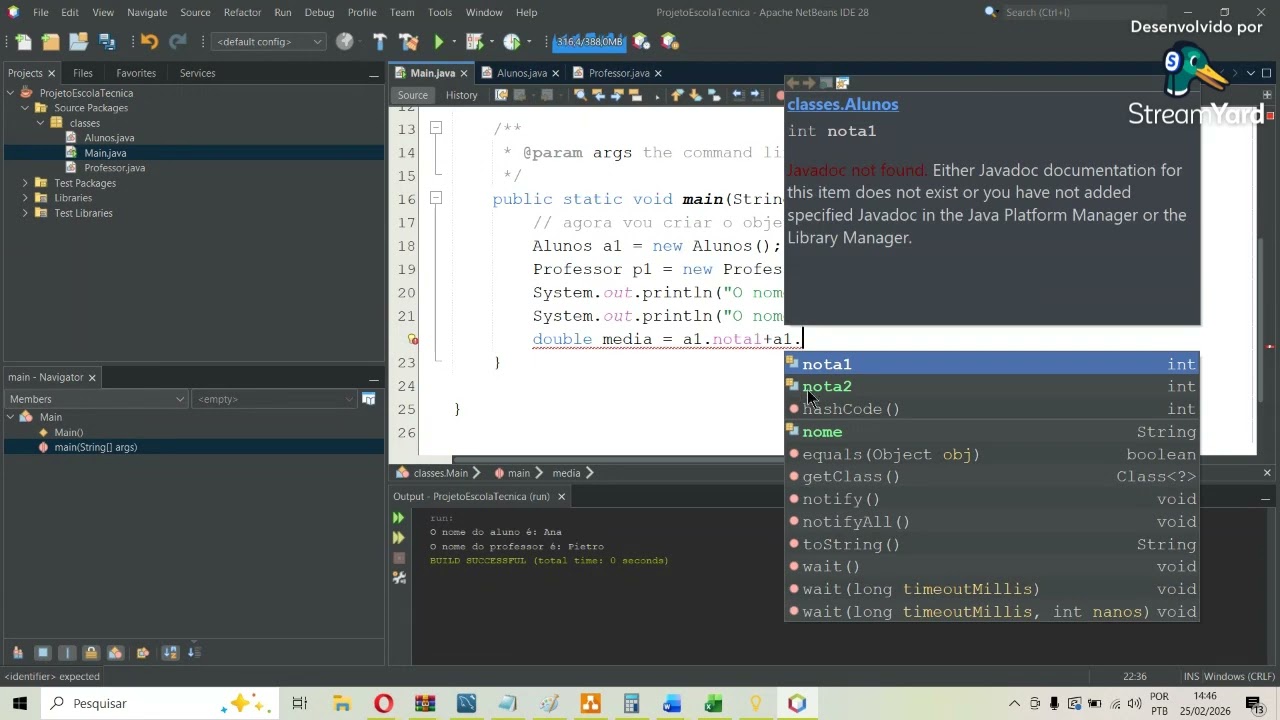This screenshot has width=1280, height=720.
Task: Run the project with green play icon
Action: pos(438,42)
